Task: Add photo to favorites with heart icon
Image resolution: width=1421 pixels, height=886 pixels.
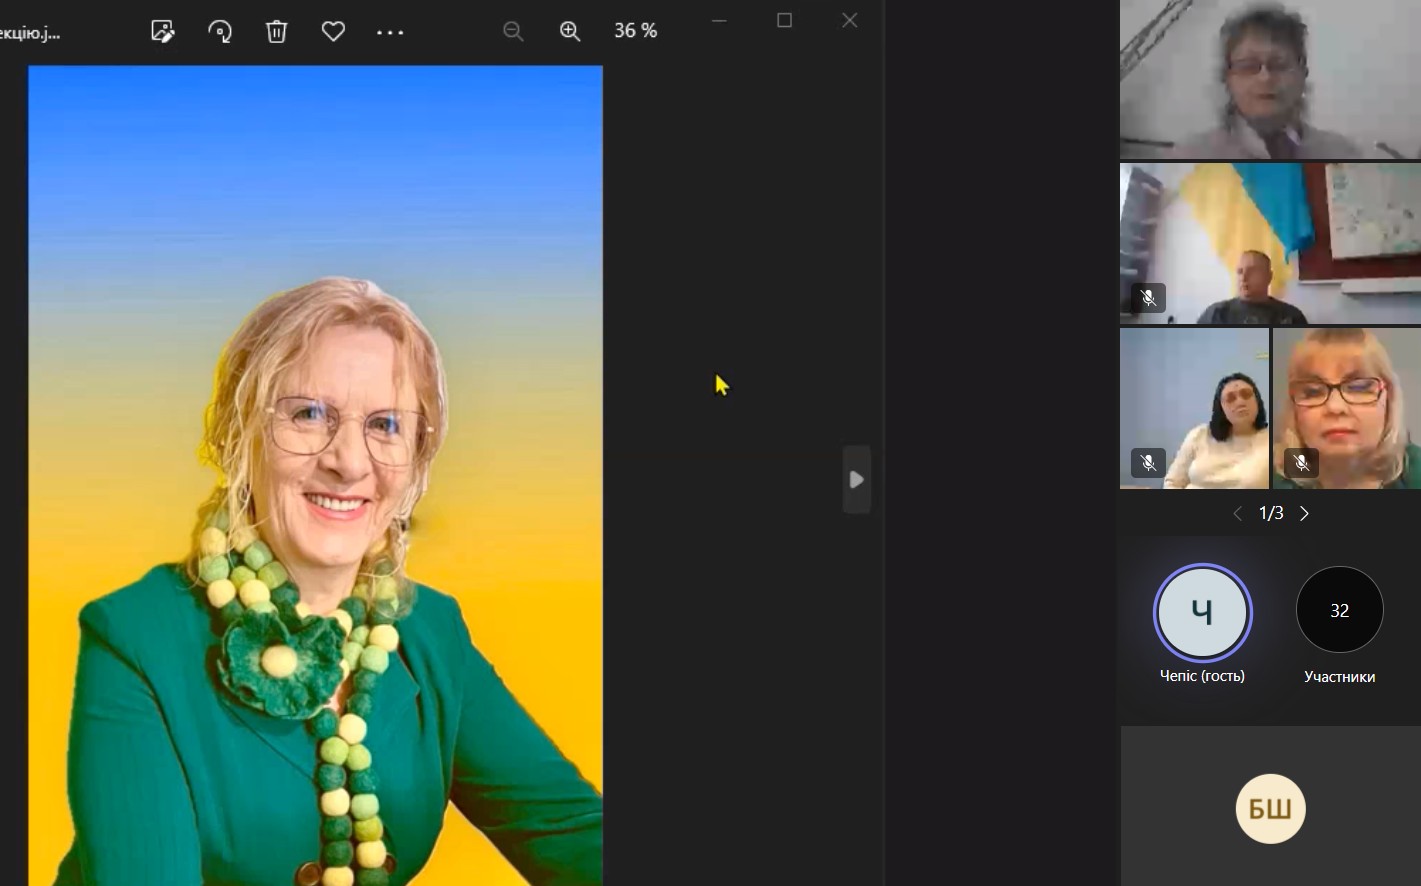Action: [333, 32]
